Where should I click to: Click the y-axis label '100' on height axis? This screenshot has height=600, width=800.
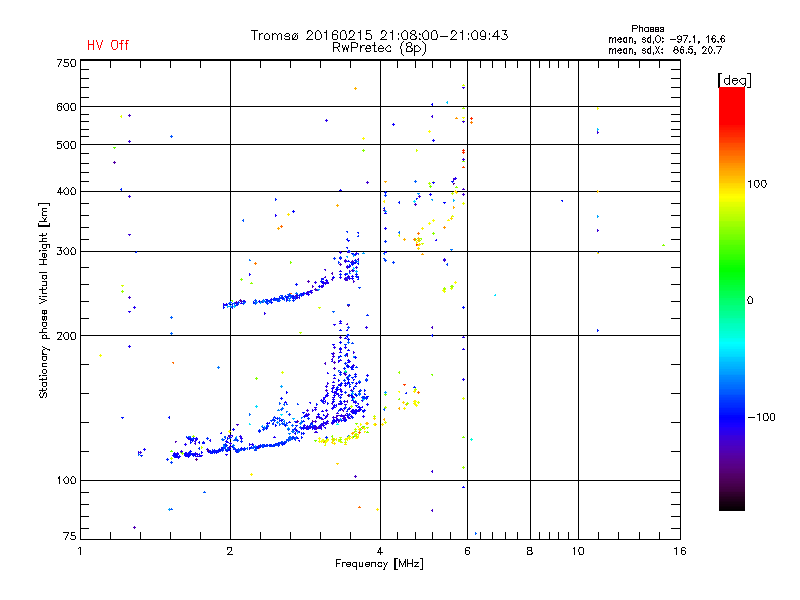(x=66, y=480)
